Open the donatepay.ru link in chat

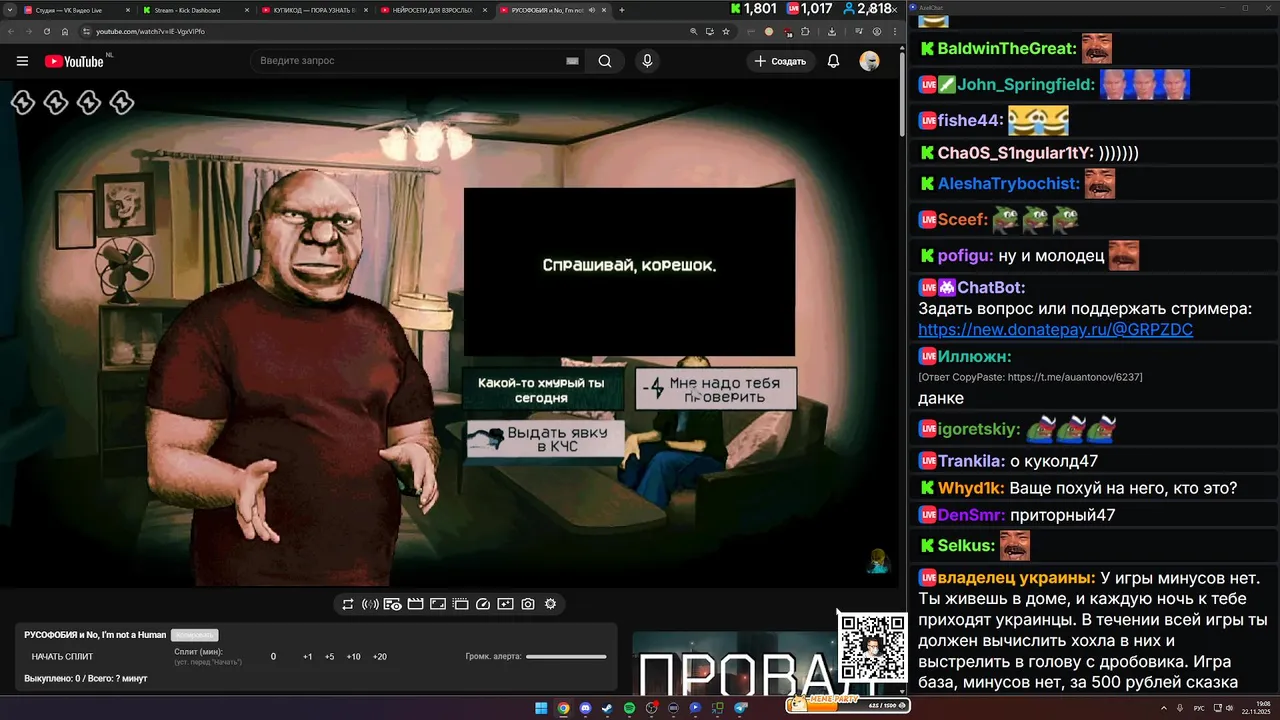[1055, 330]
